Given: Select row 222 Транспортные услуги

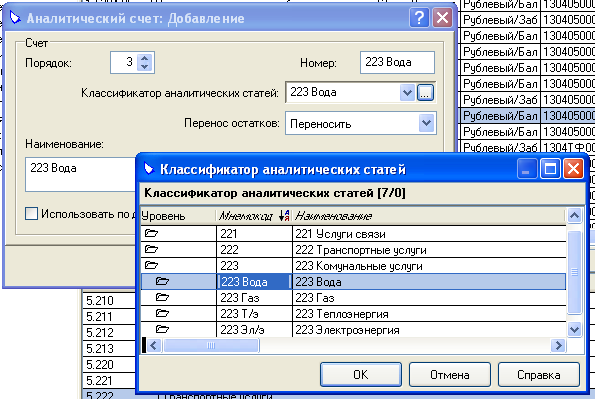Looking at the screenshot, I should 353,249.
